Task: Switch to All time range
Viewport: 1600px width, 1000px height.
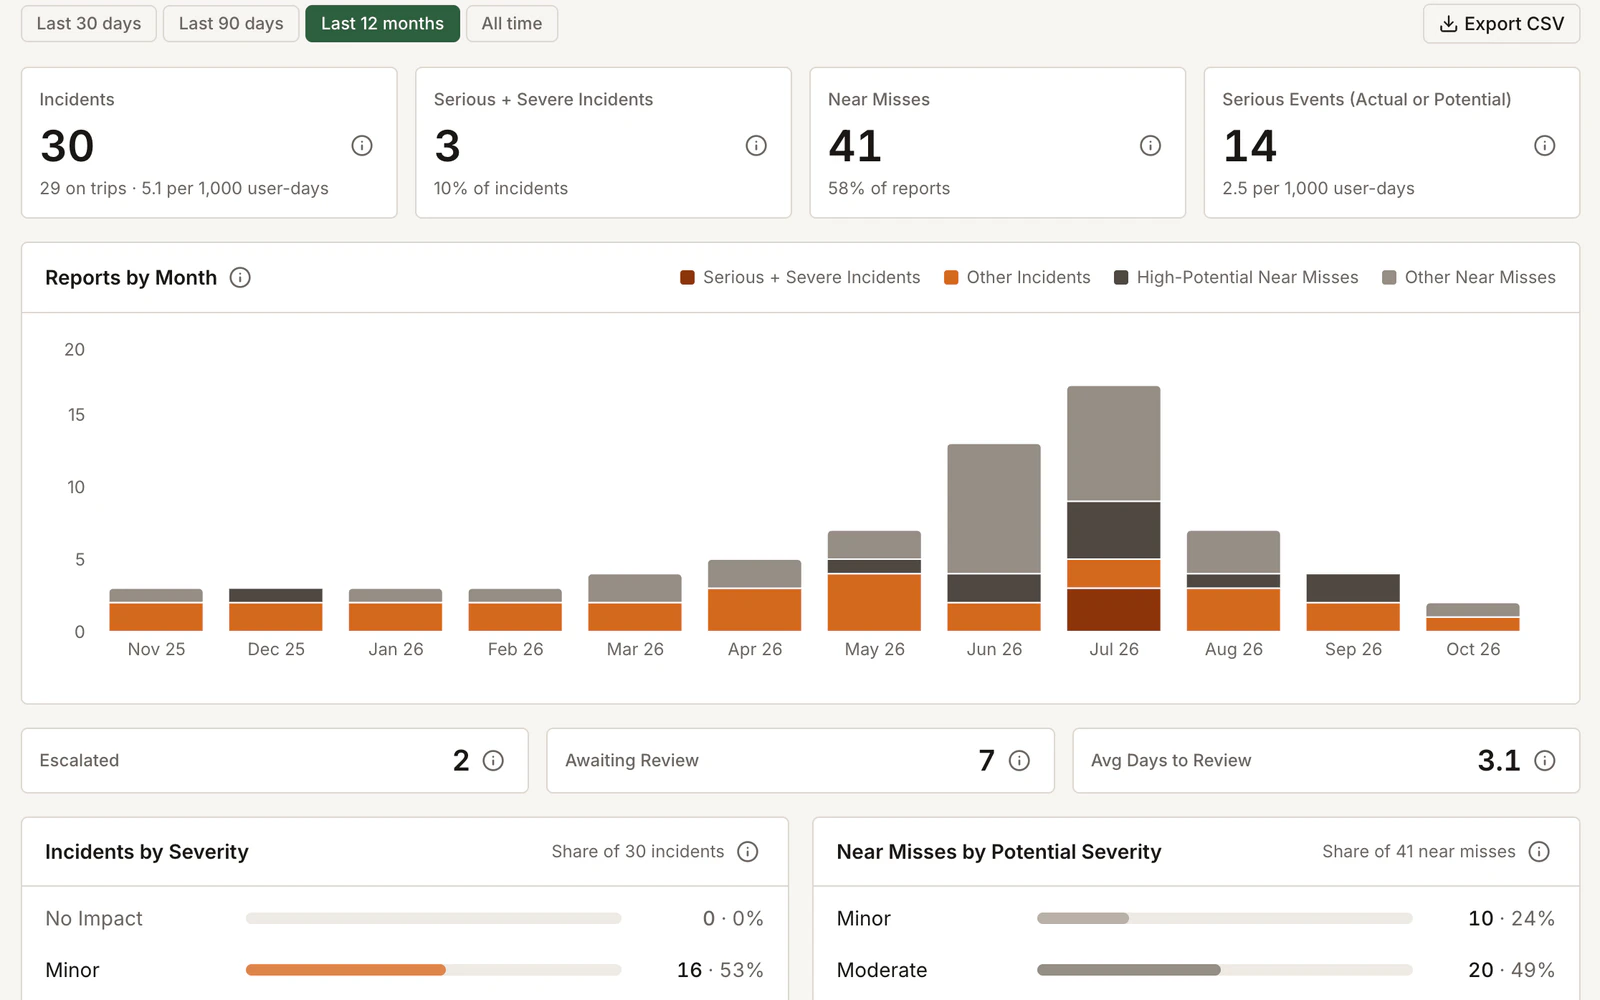Action: point(512,24)
